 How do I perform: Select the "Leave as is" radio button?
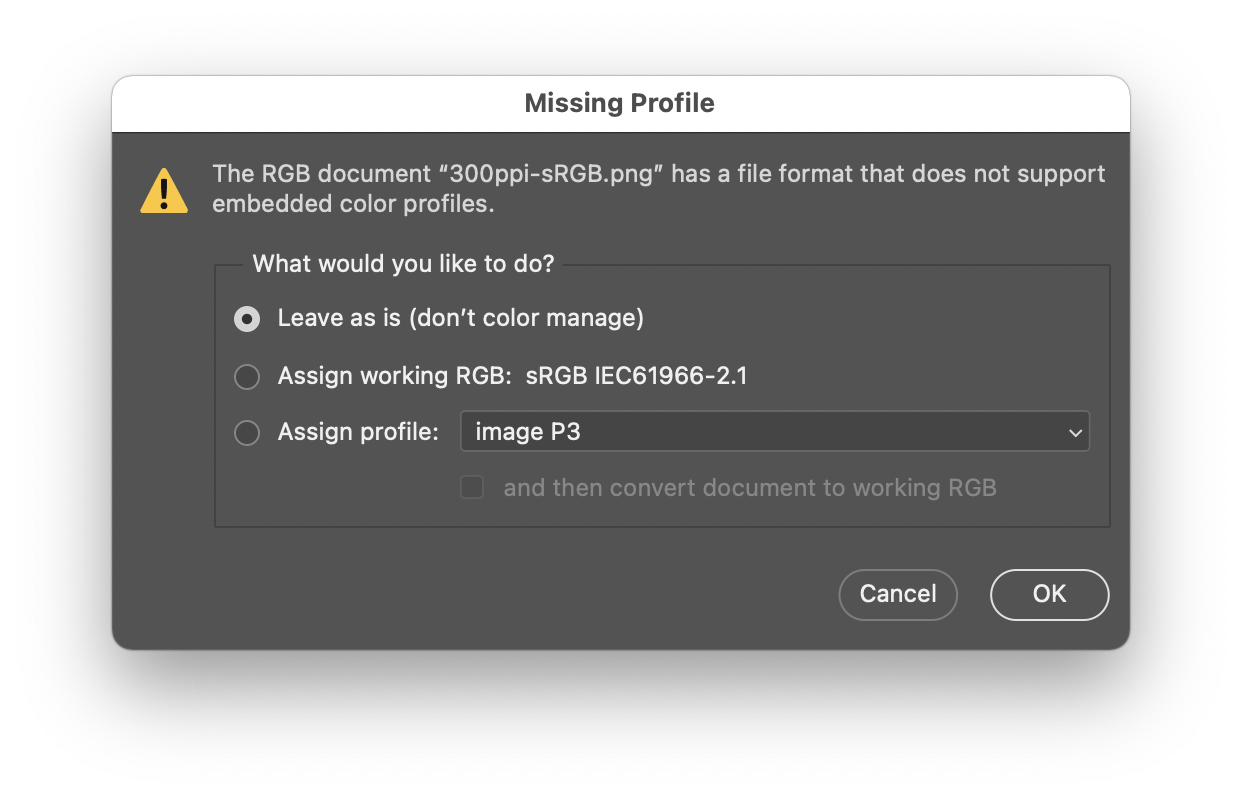(247, 319)
